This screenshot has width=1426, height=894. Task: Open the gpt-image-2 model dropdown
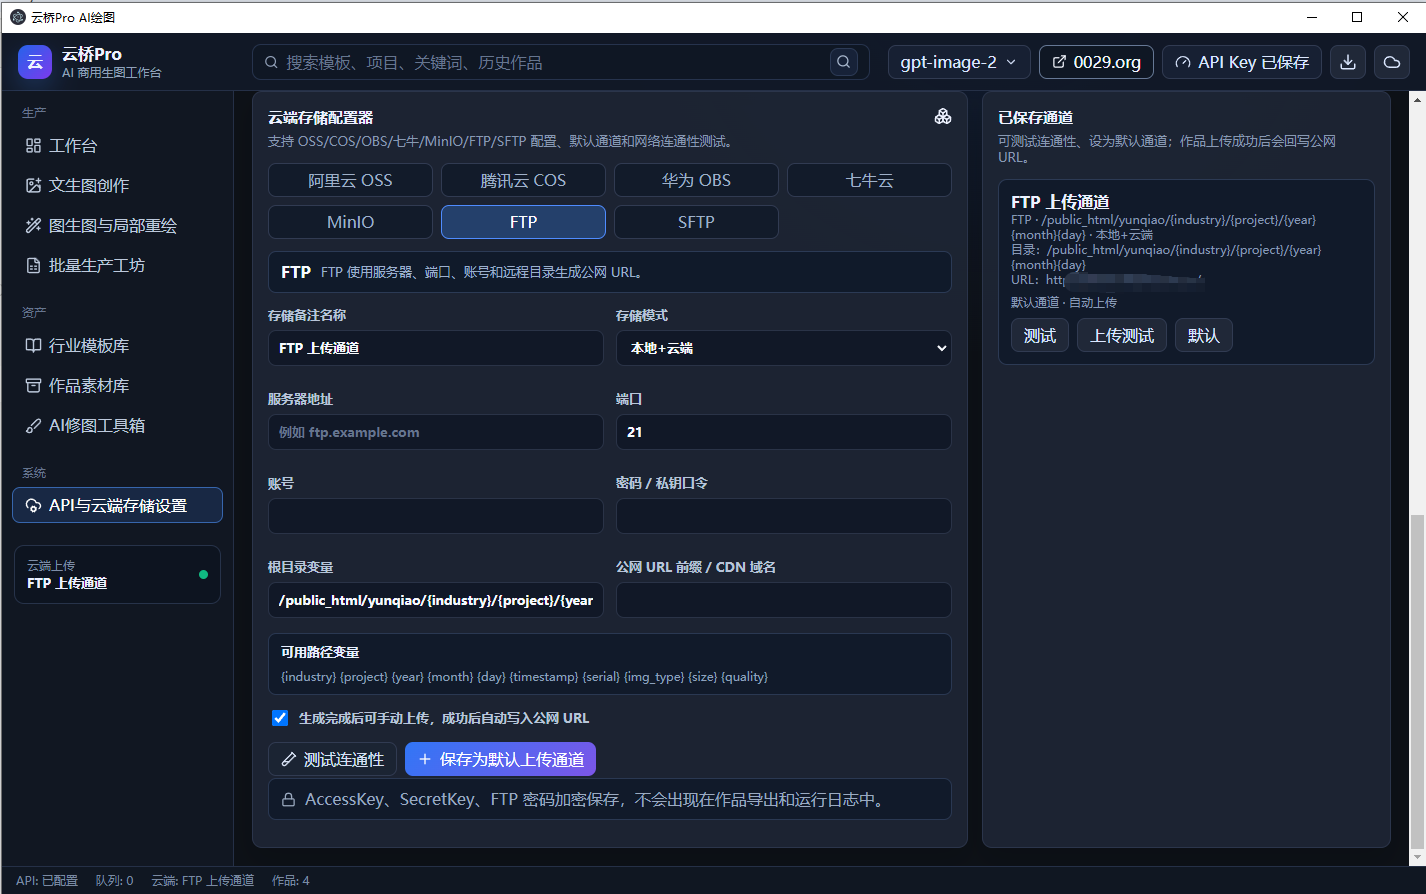pos(958,62)
